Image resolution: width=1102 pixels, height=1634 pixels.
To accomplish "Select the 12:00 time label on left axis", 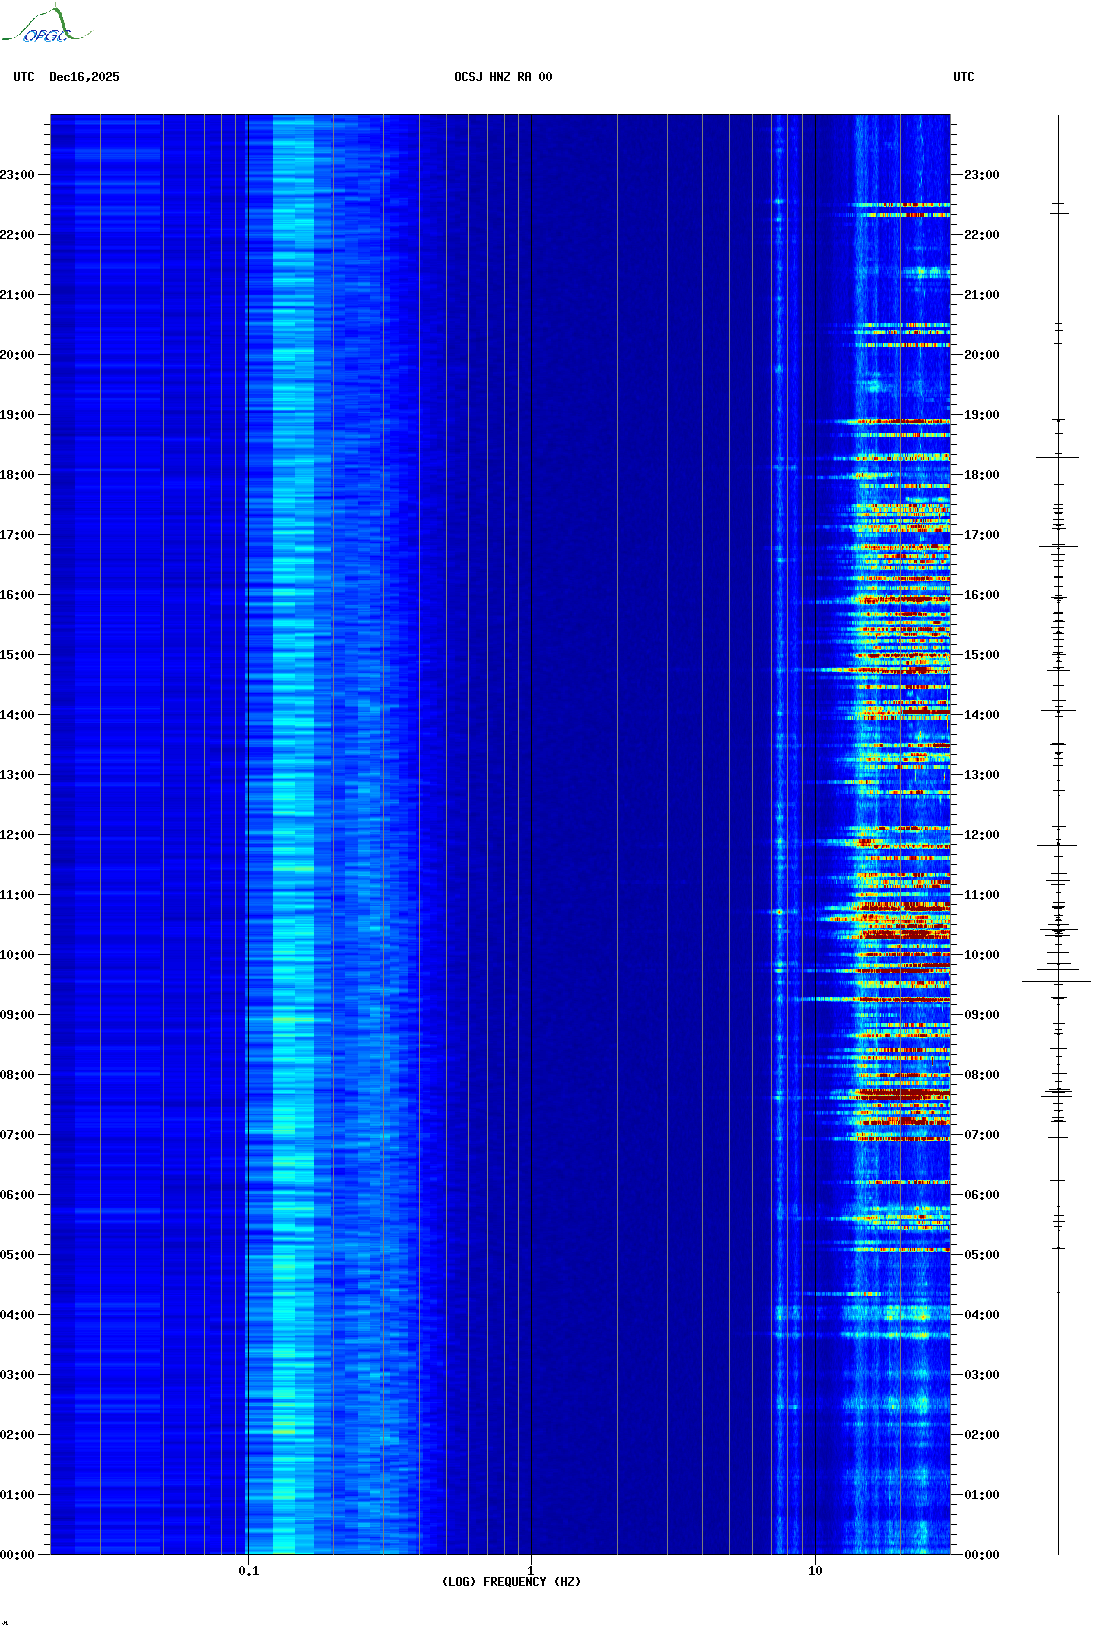I will (x=17, y=835).
